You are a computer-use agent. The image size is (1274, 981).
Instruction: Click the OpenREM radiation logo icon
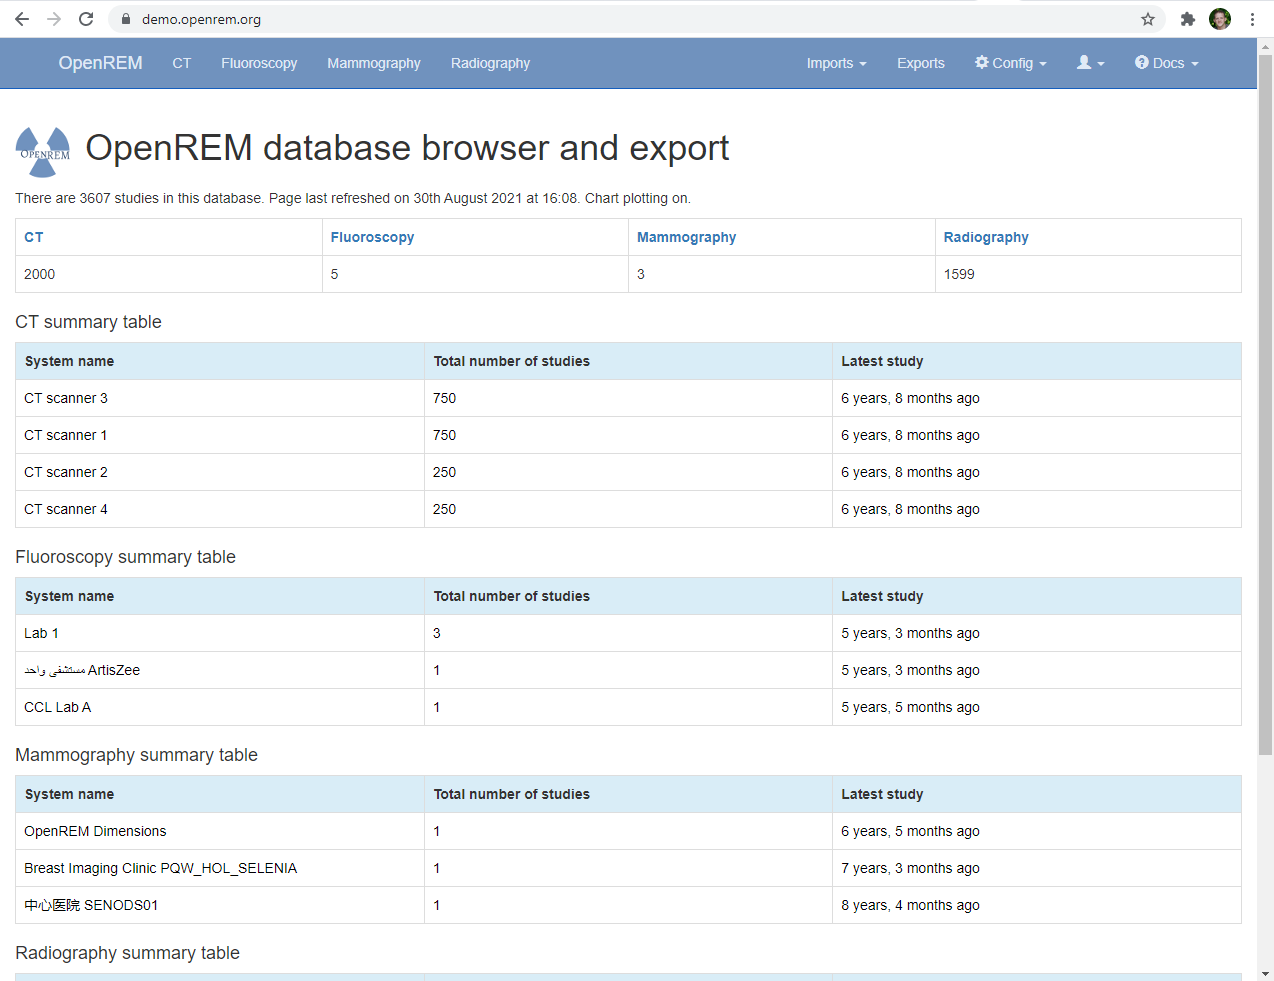pyautogui.click(x=43, y=151)
